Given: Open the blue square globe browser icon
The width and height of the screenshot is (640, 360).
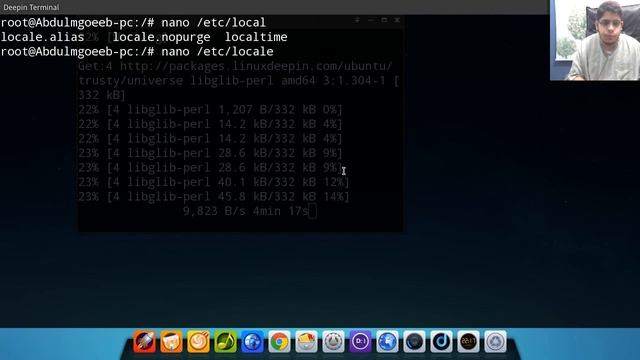Looking at the screenshot, I should 252,341.
